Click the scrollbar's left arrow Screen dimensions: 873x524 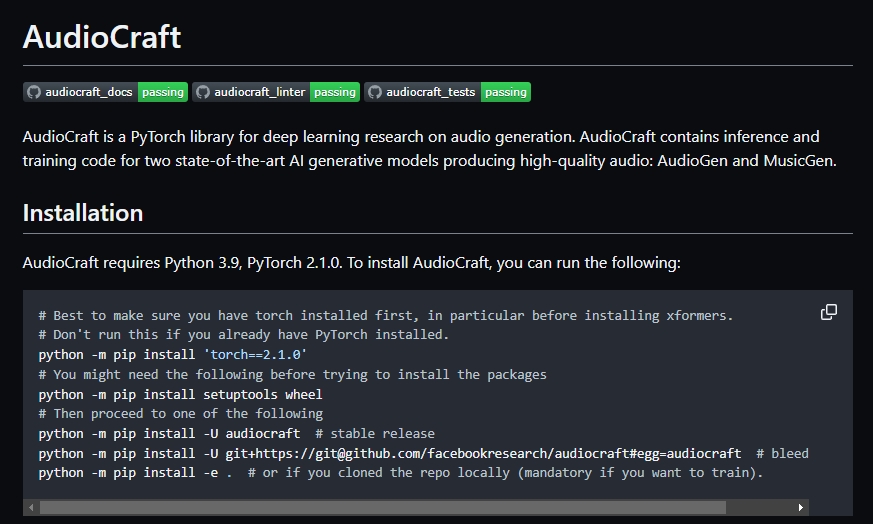[x=31, y=507]
